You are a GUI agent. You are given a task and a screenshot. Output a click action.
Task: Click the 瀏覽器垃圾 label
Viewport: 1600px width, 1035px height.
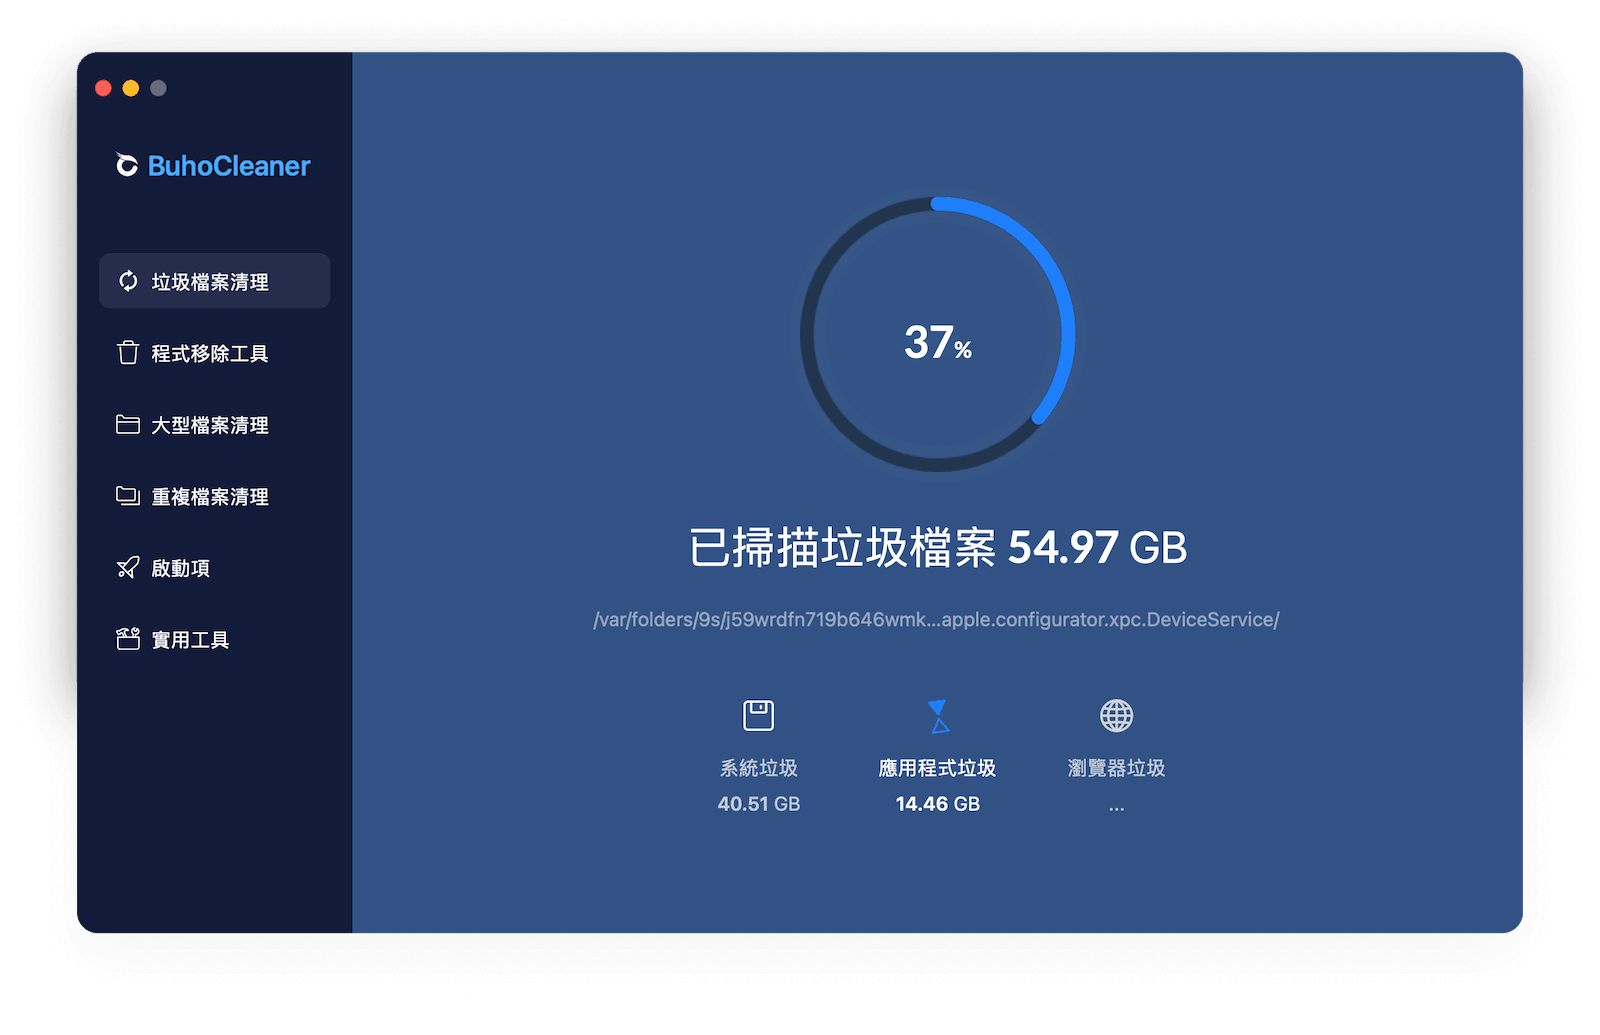pos(1116,768)
